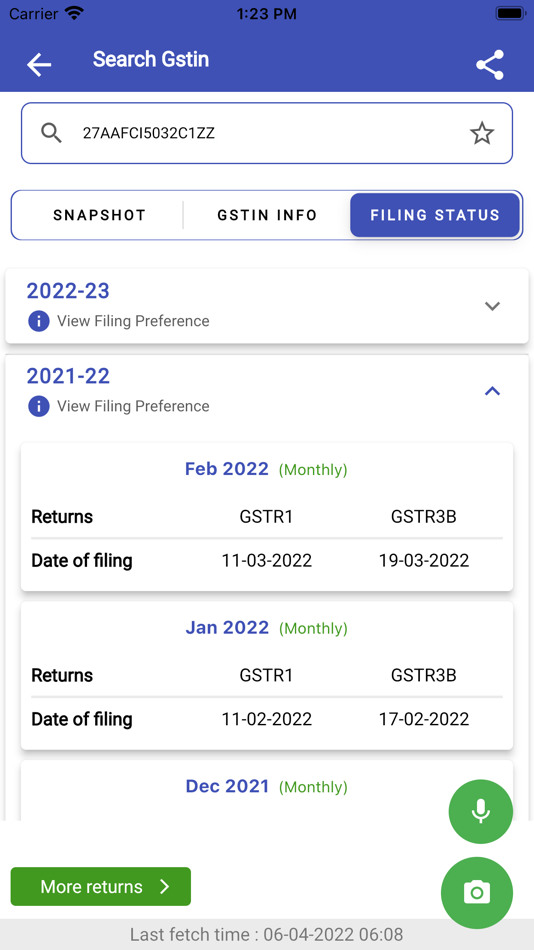This screenshot has width=534, height=950.
Task: Mark GSTIN as favorite with star
Action: 482,133
